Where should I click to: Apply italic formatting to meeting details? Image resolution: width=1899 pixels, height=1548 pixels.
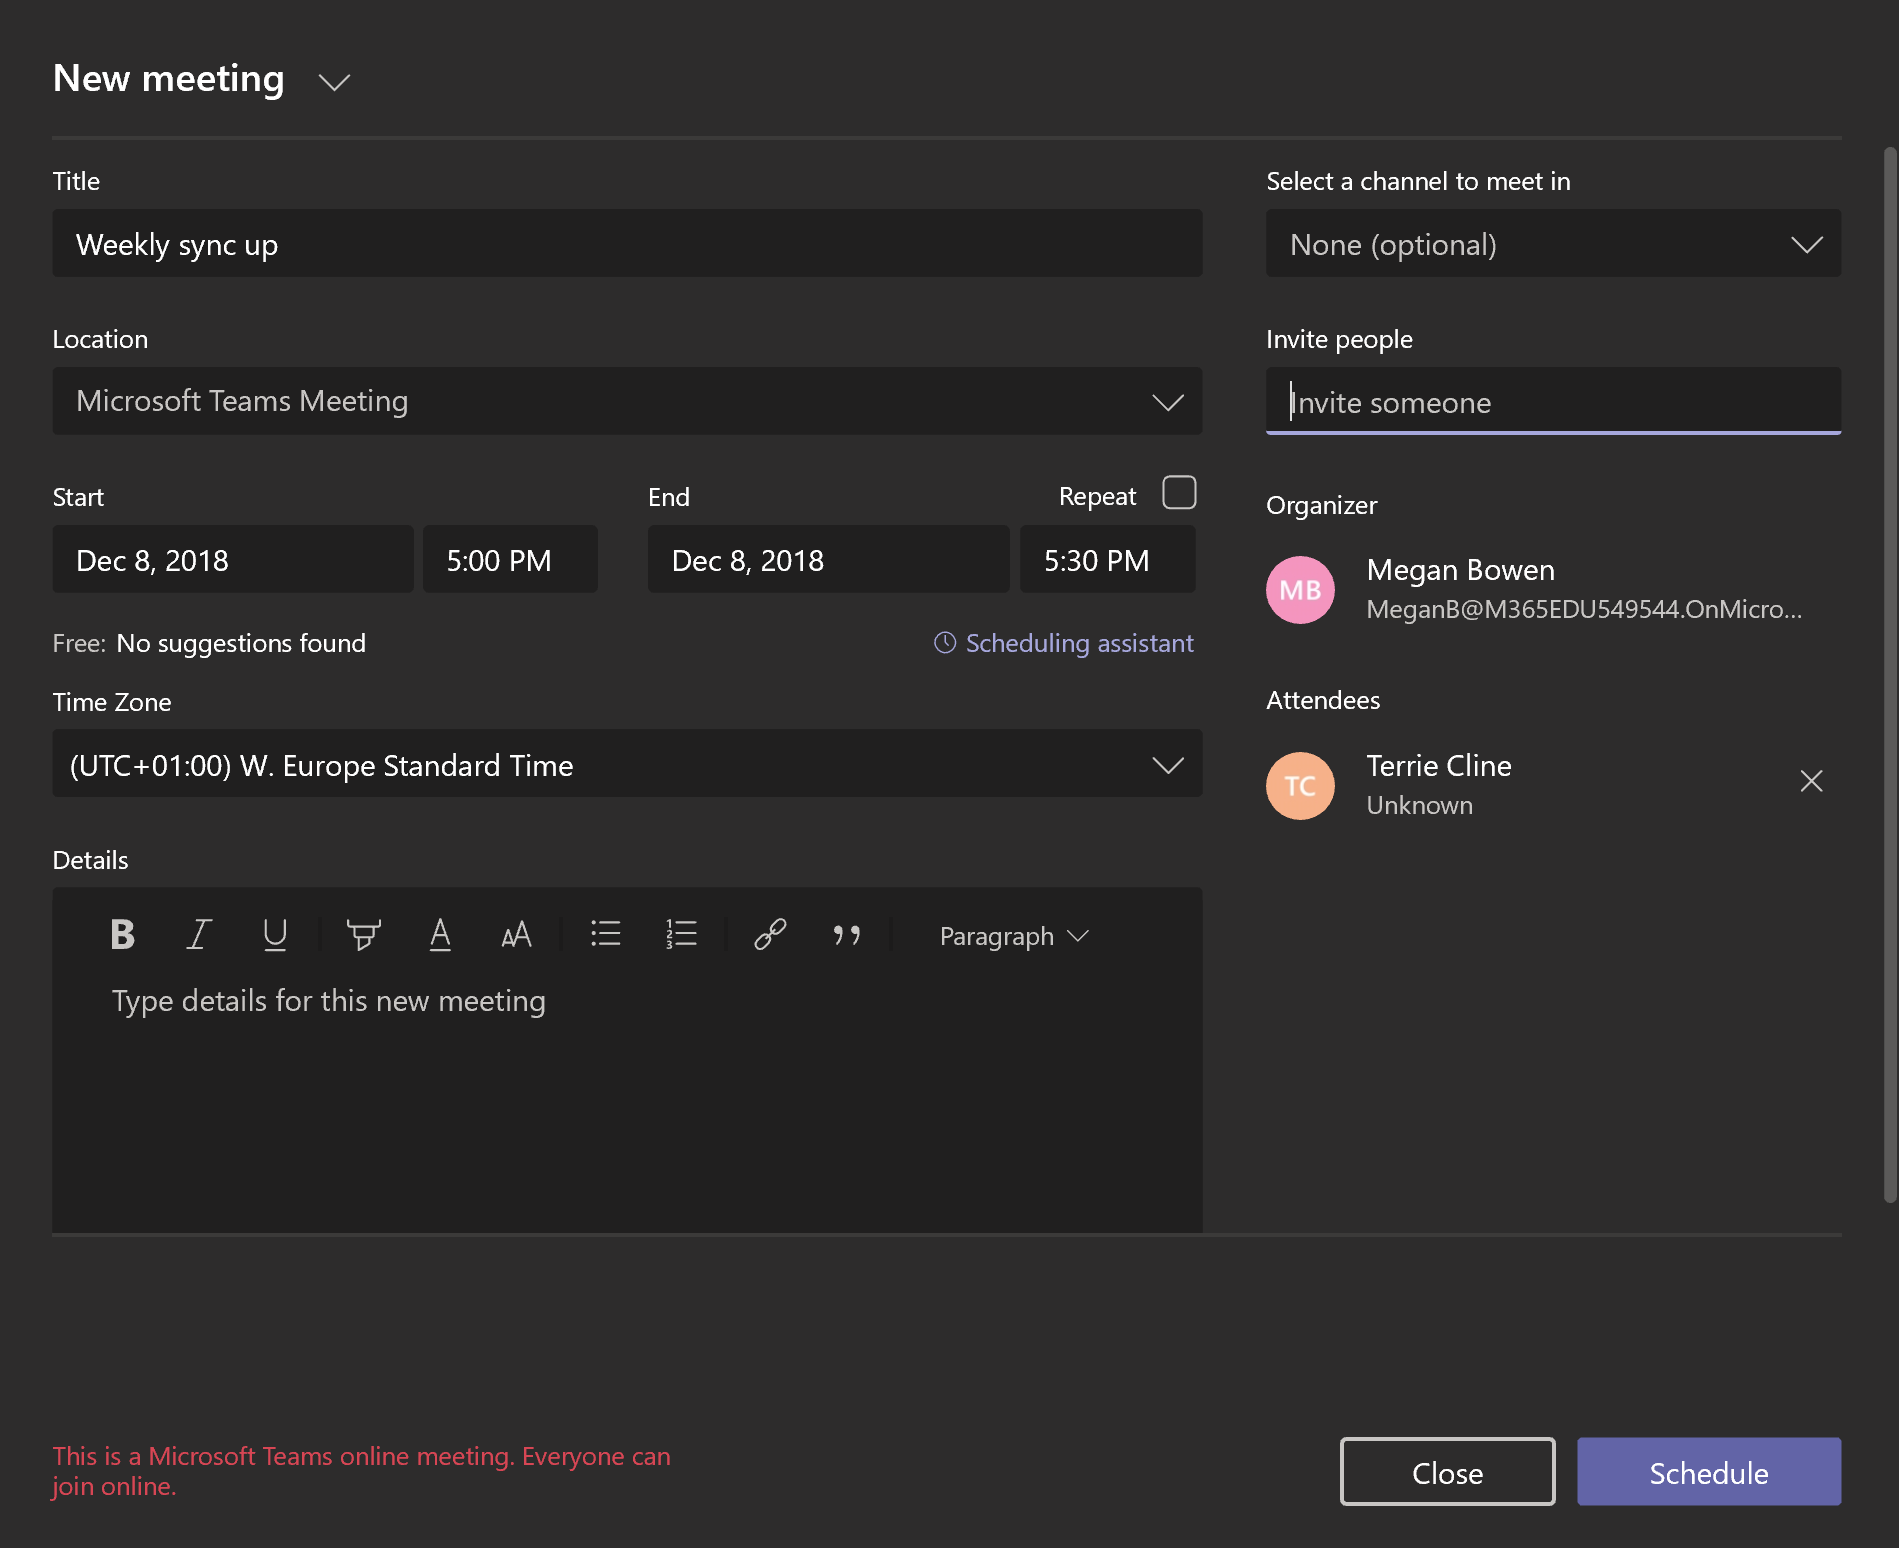coord(198,935)
